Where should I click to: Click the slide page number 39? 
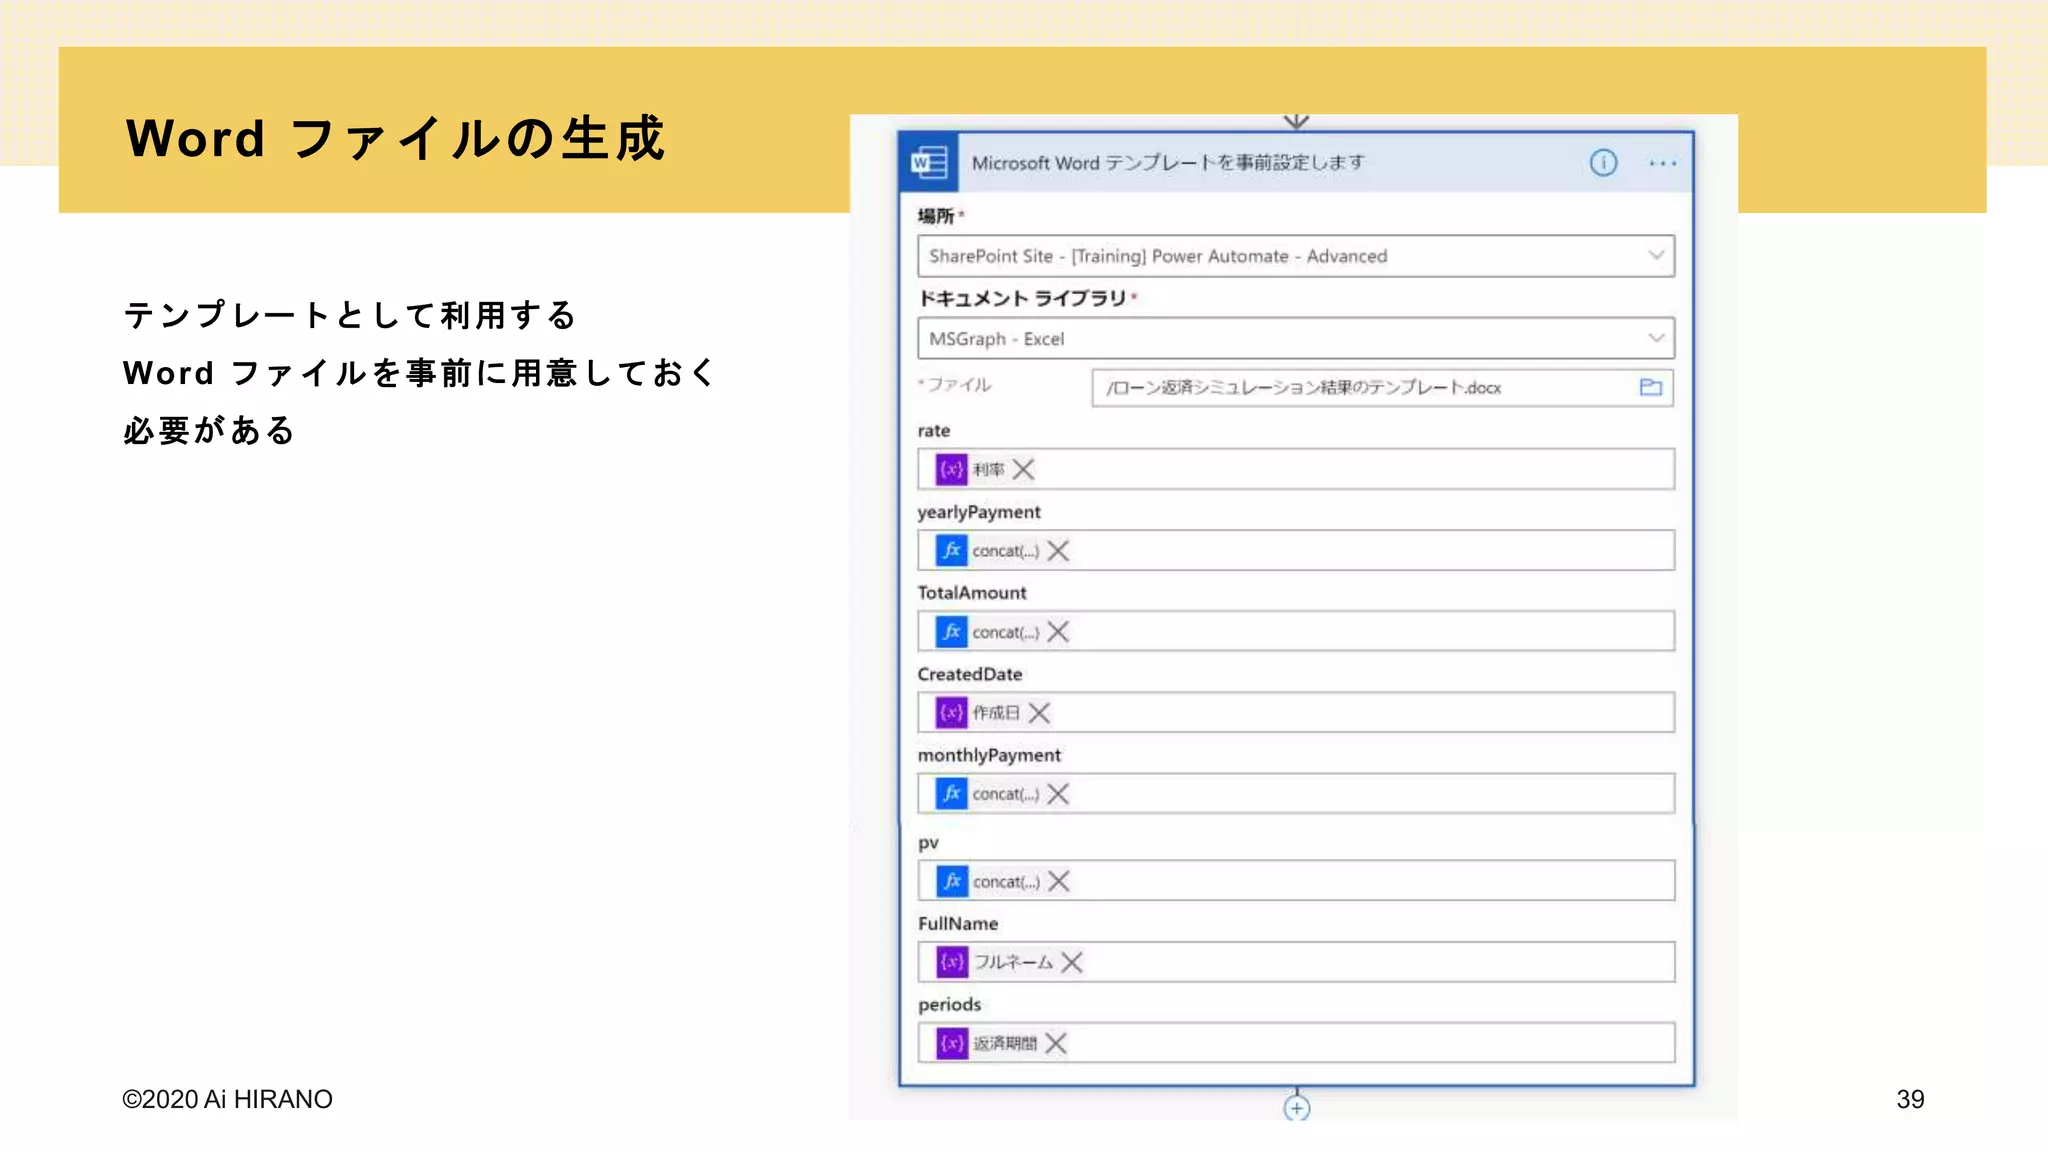1910,1099
